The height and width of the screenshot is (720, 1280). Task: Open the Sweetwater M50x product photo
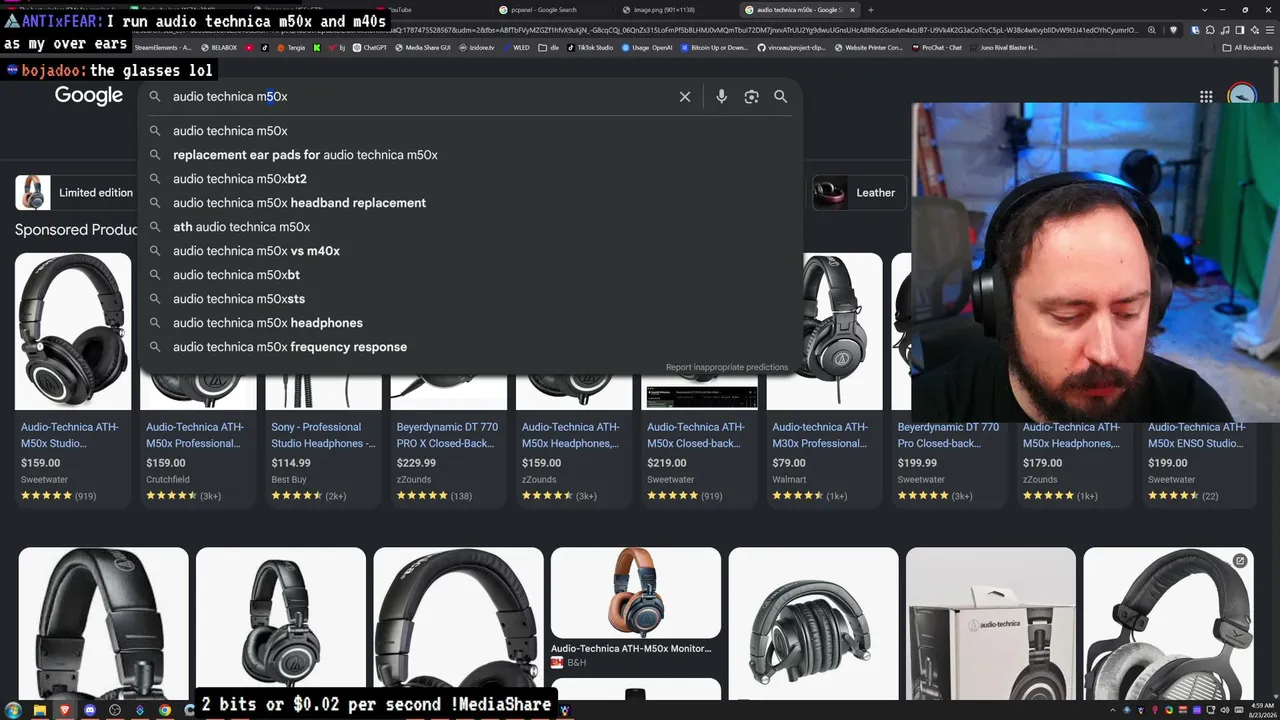73,331
